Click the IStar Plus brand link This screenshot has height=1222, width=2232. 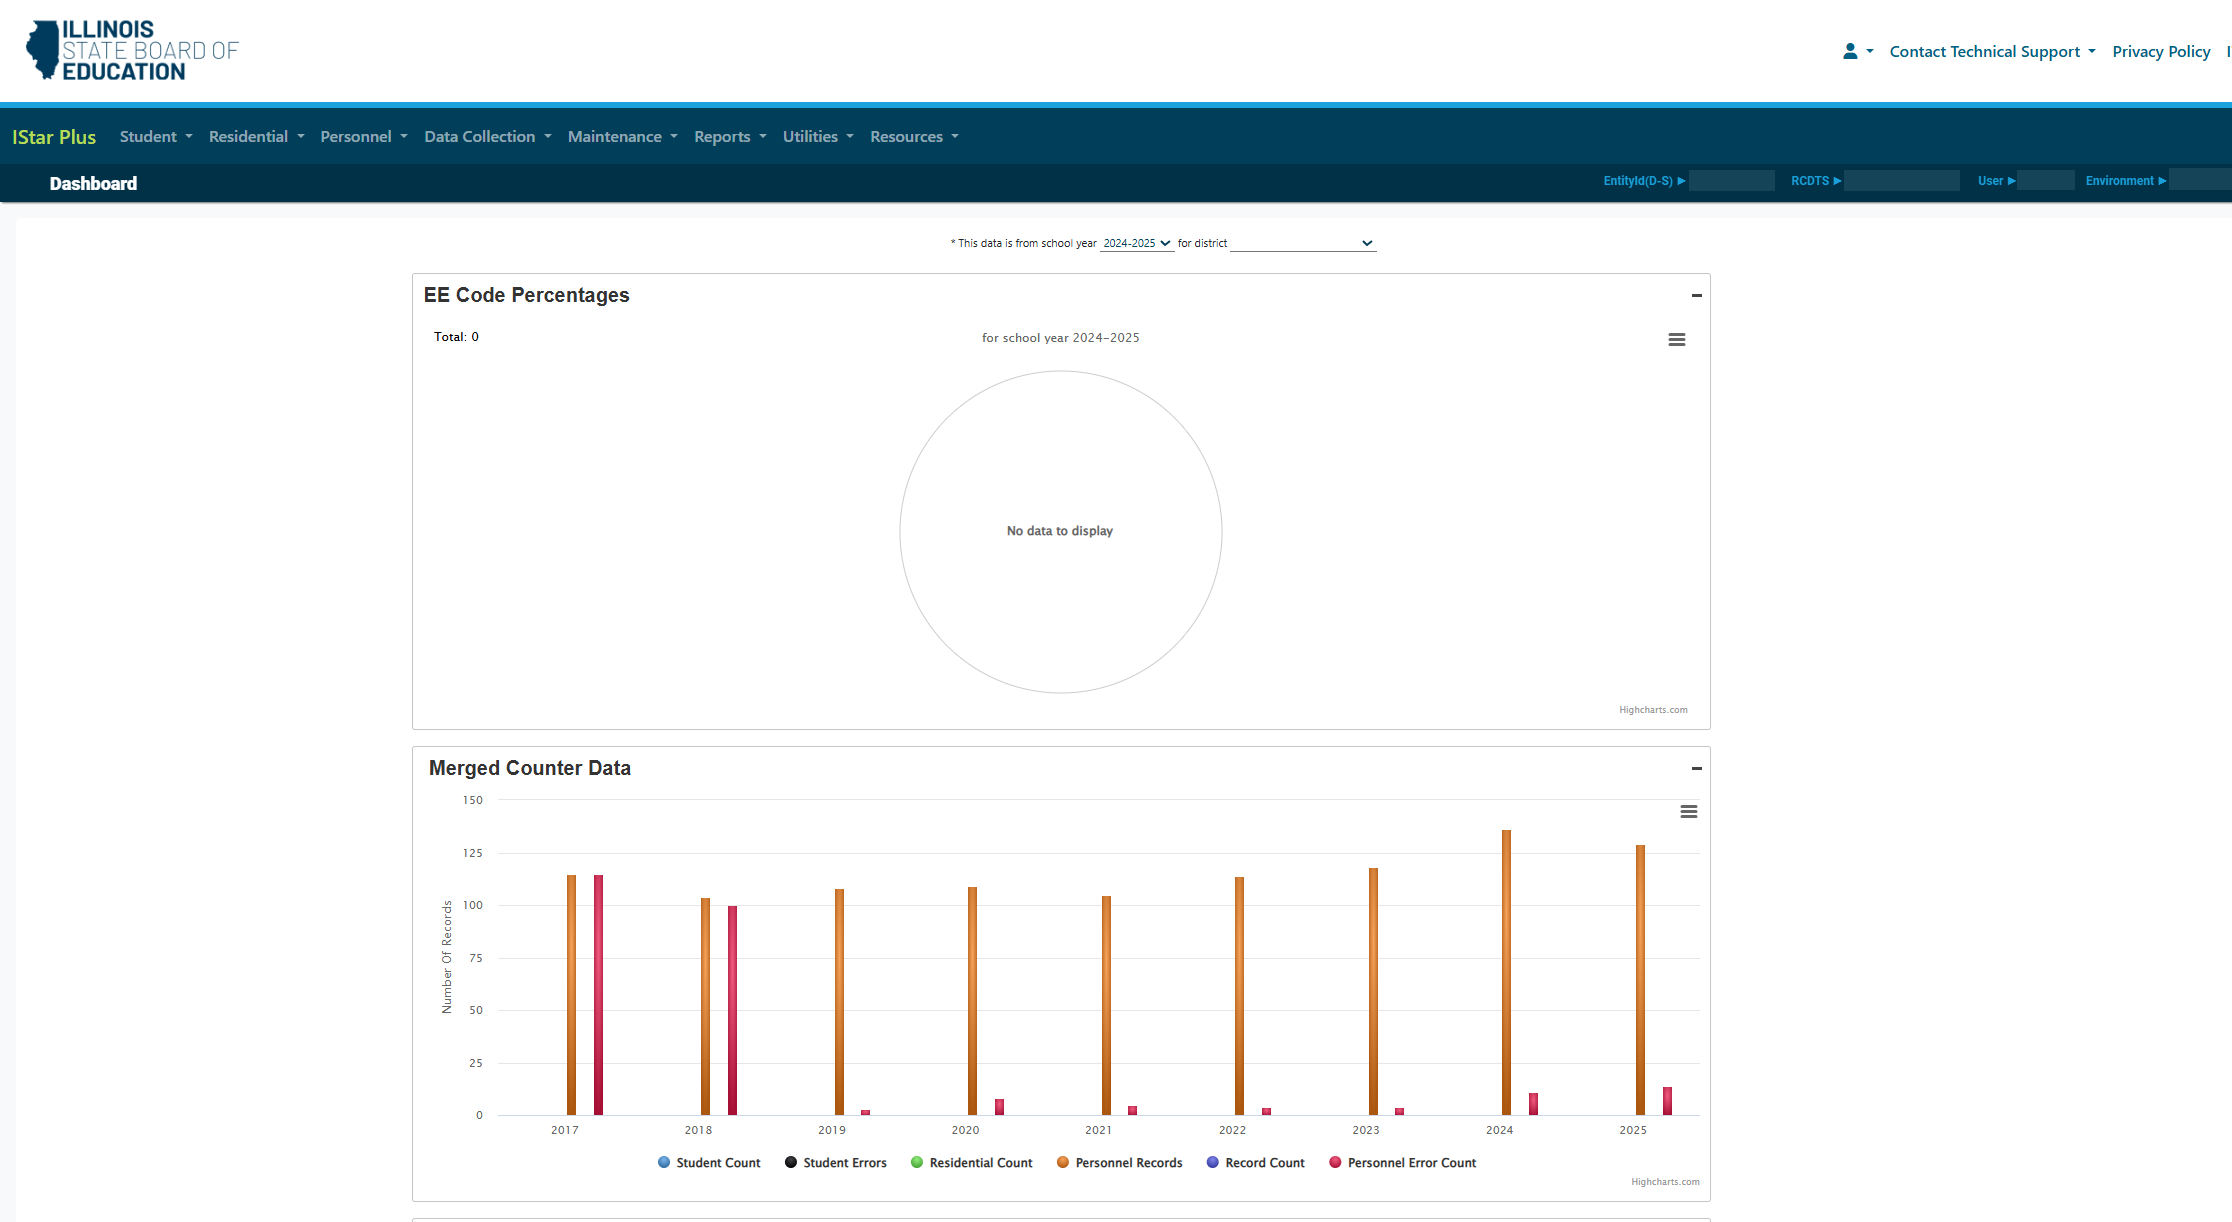pyautogui.click(x=54, y=137)
